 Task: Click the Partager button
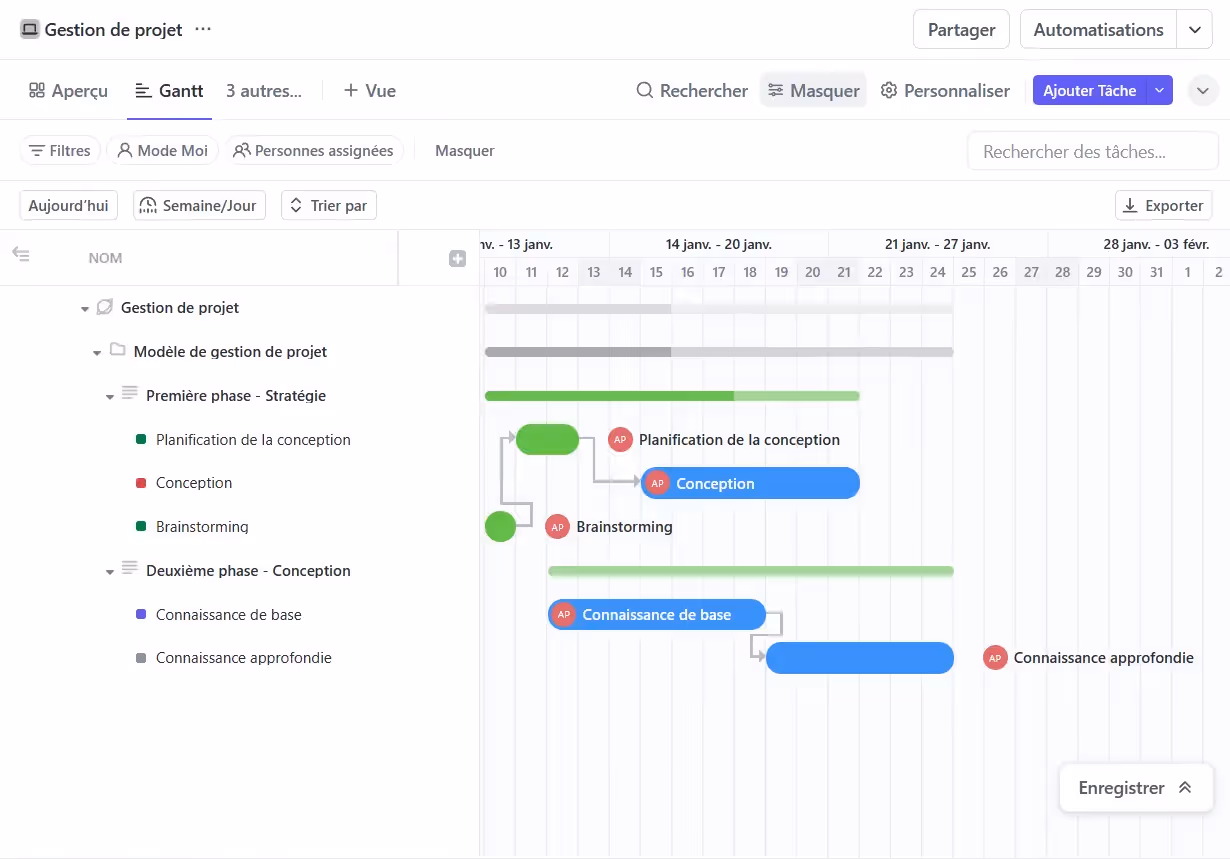click(960, 29)
